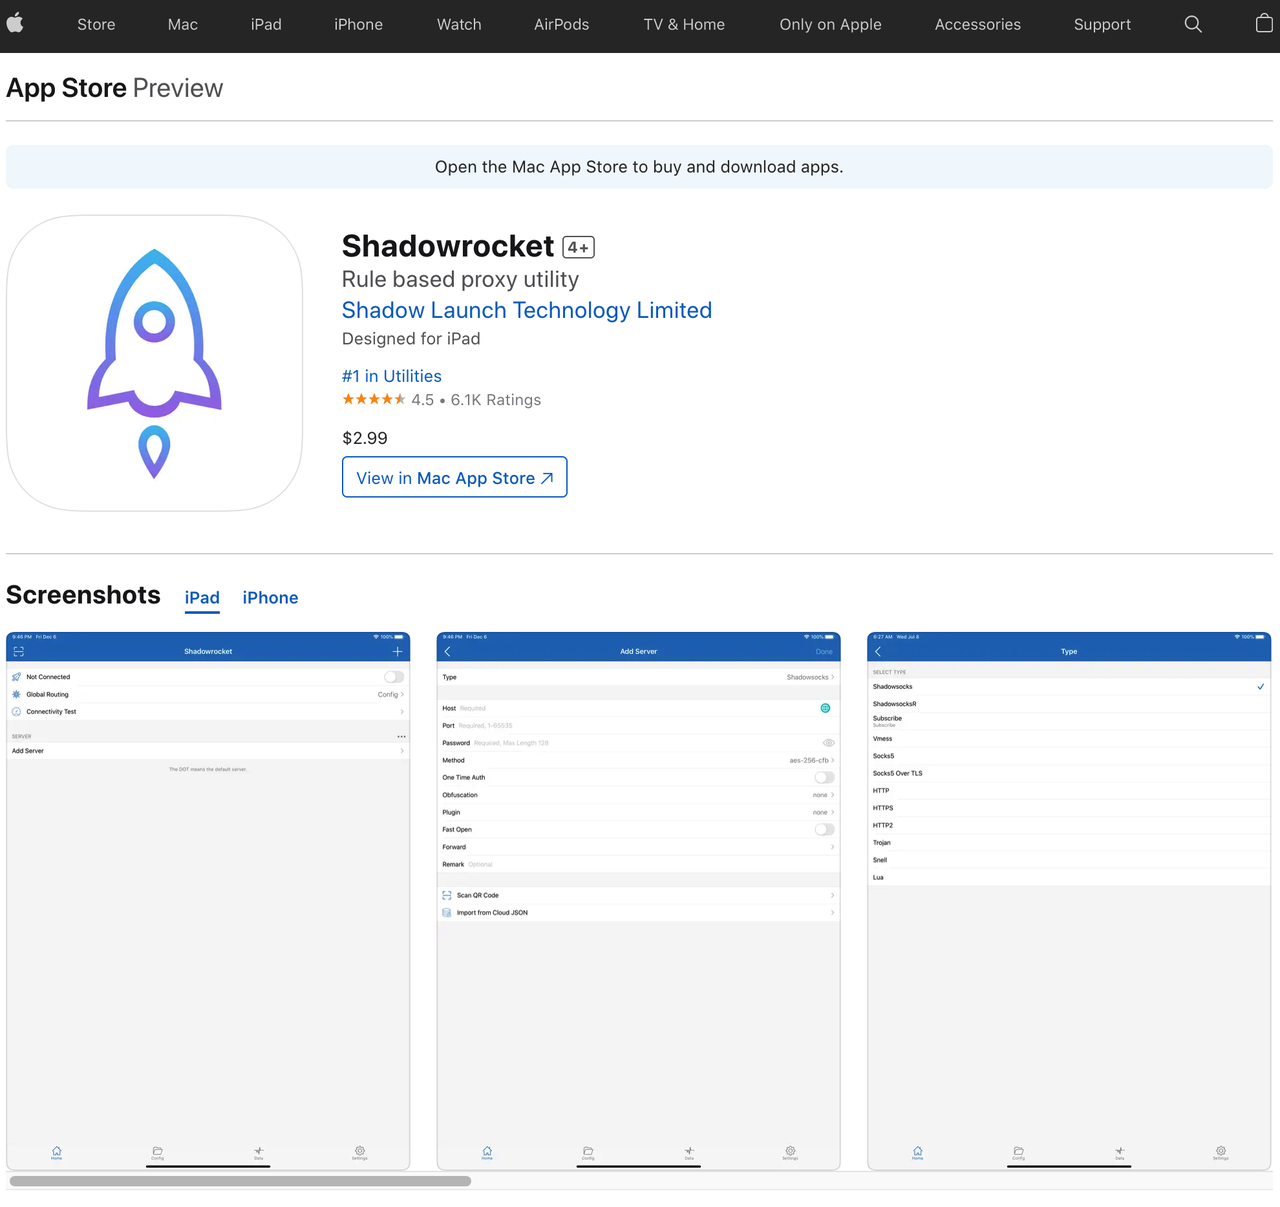Open the Method aes-256-cfb selector
1280x1207 pixels.
click(812, 760)
